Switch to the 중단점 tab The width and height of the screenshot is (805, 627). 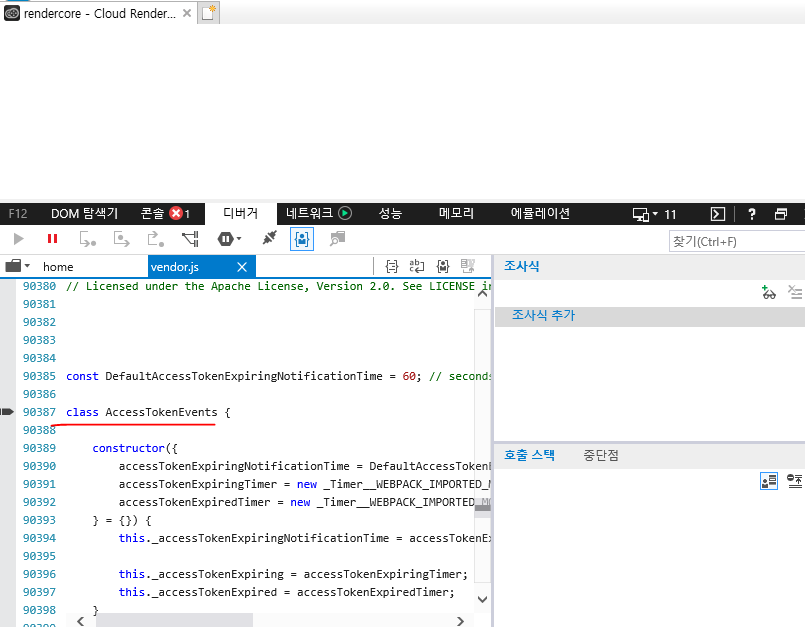coord(601,455)
